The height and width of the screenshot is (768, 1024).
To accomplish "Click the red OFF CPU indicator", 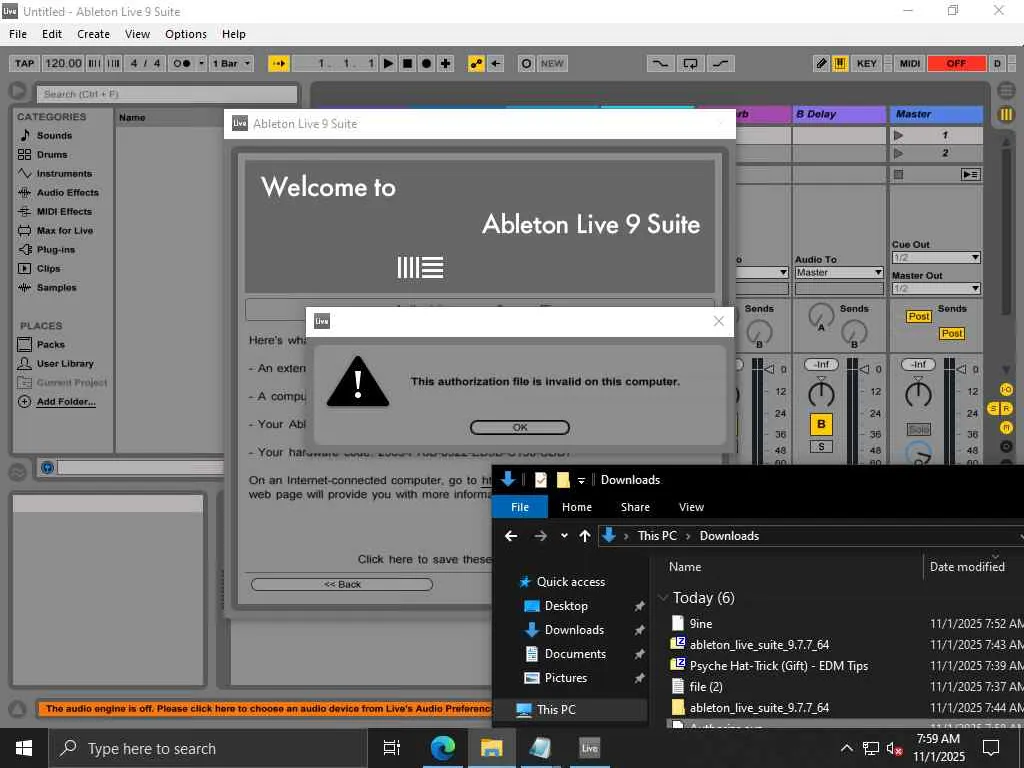I will [x=956, y=63].
